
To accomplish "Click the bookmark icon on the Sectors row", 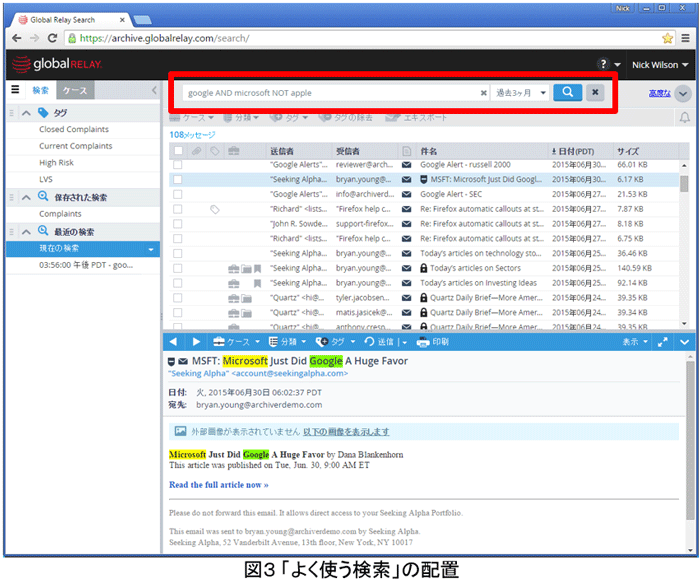I will [258, 268].
